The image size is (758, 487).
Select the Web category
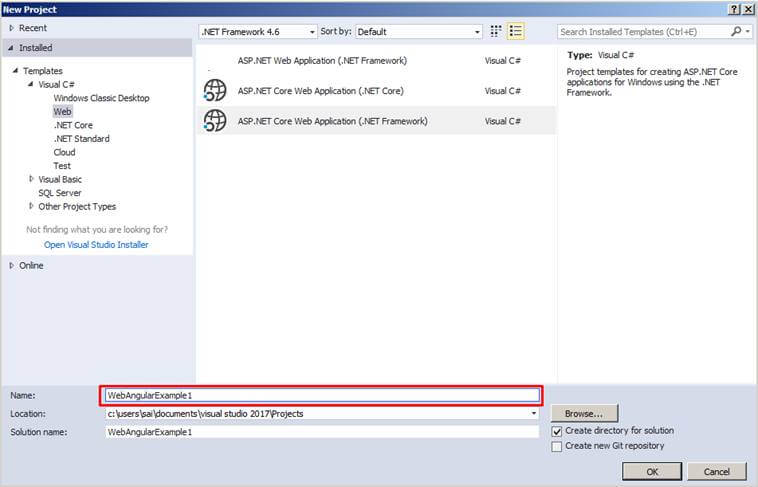(x=62, y=111)
